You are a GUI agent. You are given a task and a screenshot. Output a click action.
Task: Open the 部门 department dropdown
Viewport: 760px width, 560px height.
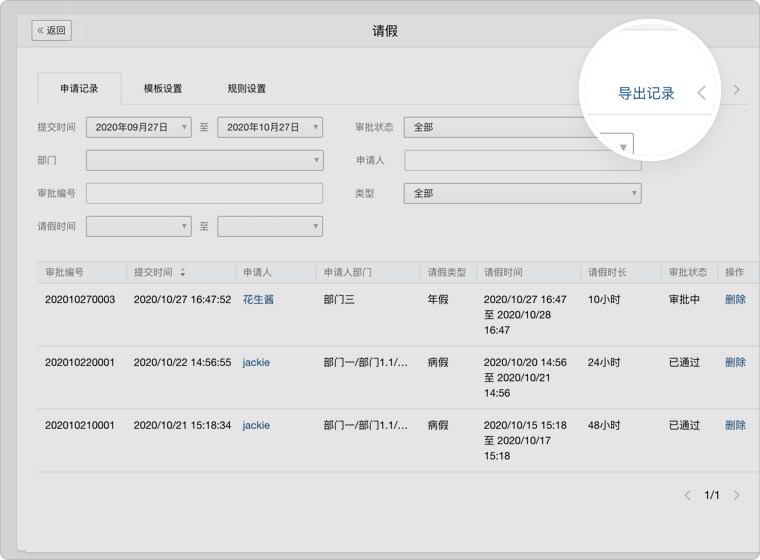[x=205, y=160]
